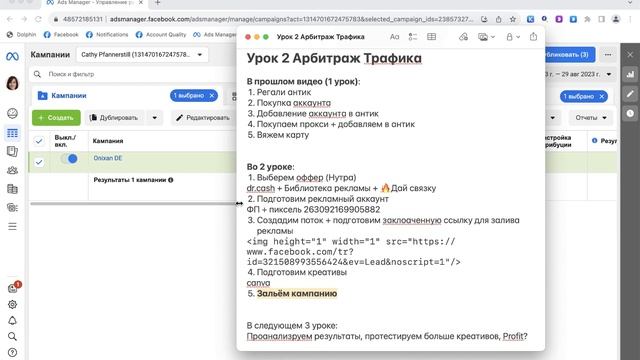This screenshot has height=360, width=640.
Task: Open the dr.cash link in the note
Action: (261, 188)
